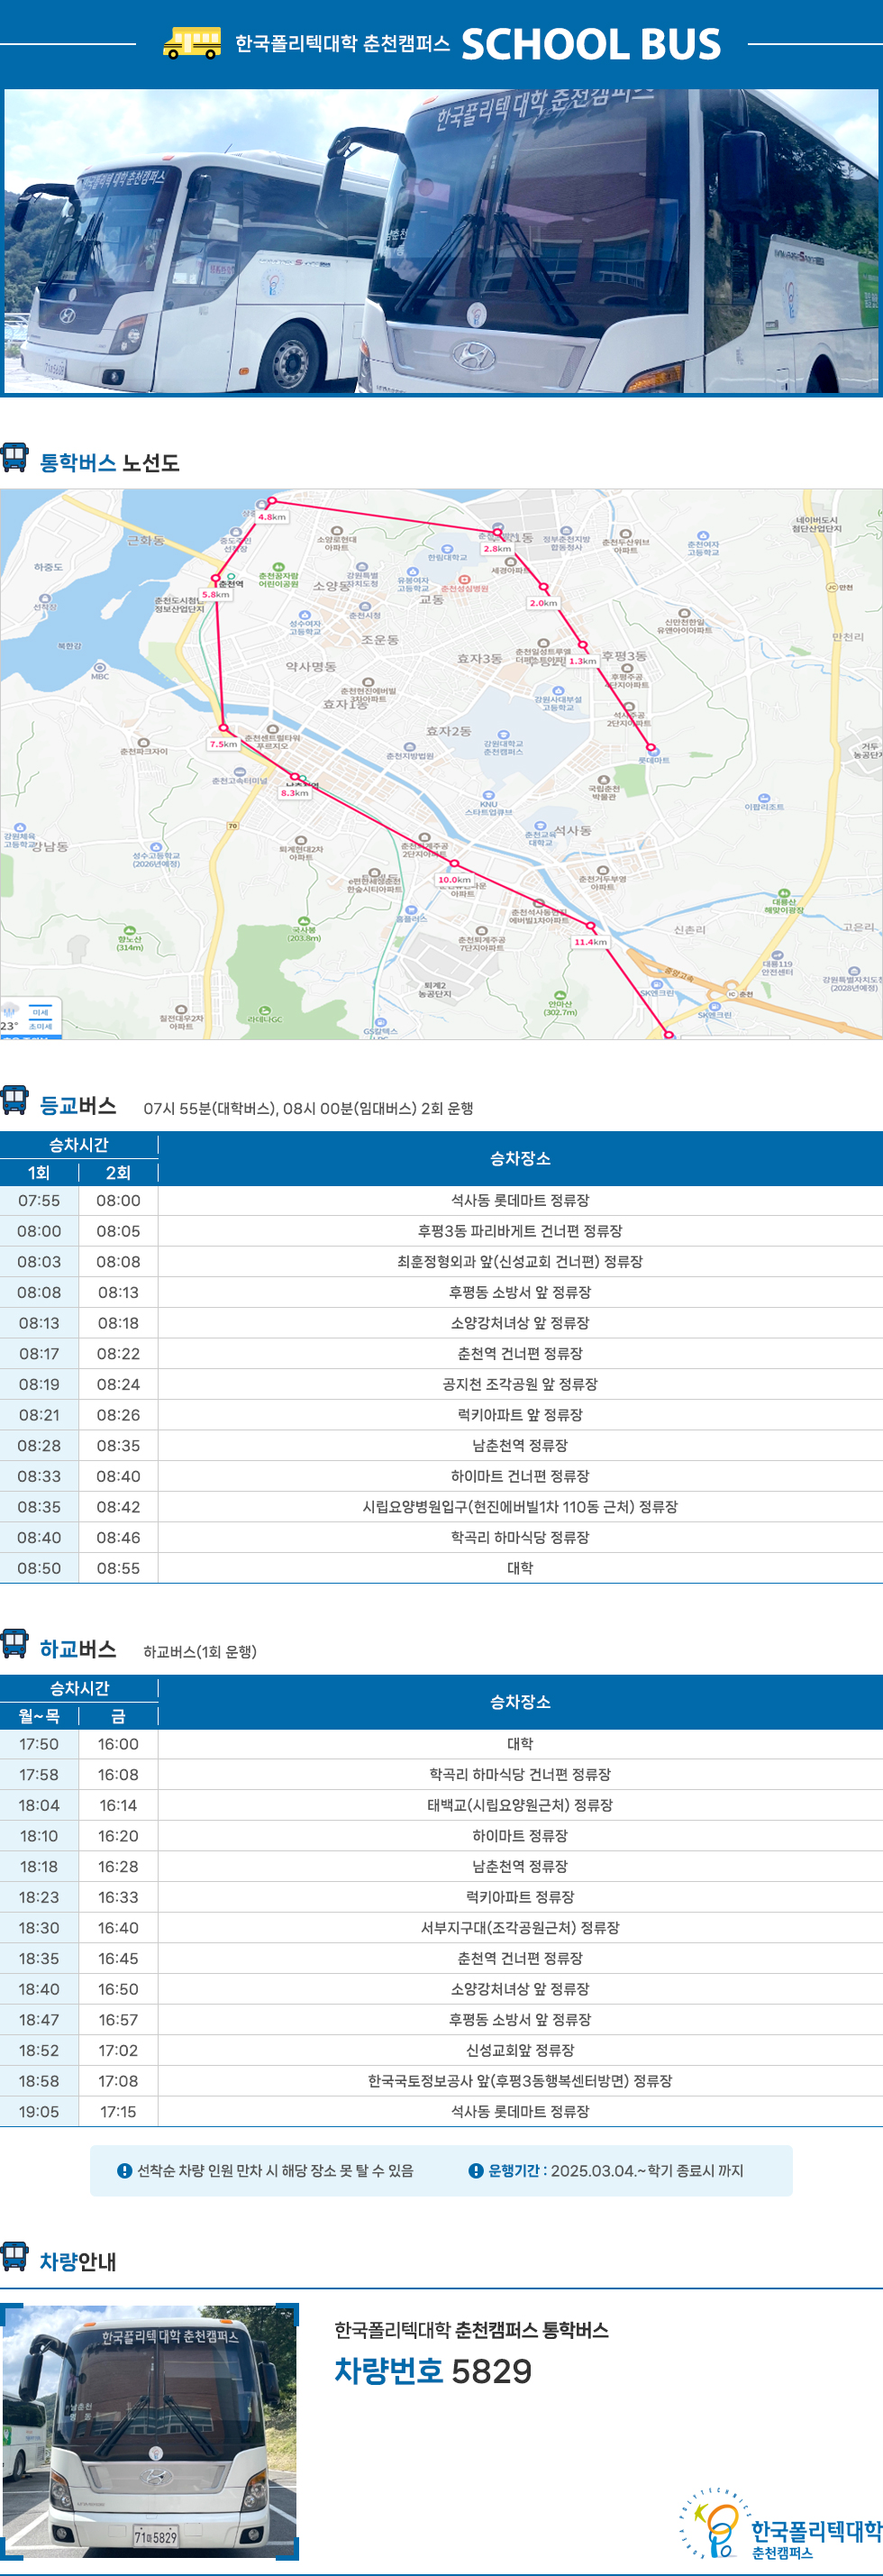
Task: Click the 11.4km distance label on map
Action: 590,942
